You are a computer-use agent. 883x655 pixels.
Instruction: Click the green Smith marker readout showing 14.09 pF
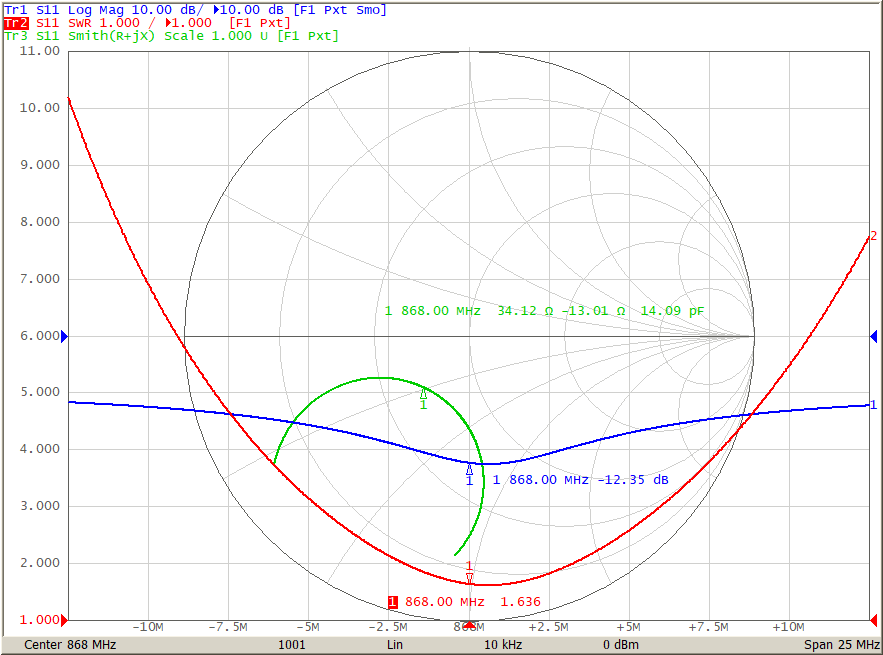coord(544,311)
